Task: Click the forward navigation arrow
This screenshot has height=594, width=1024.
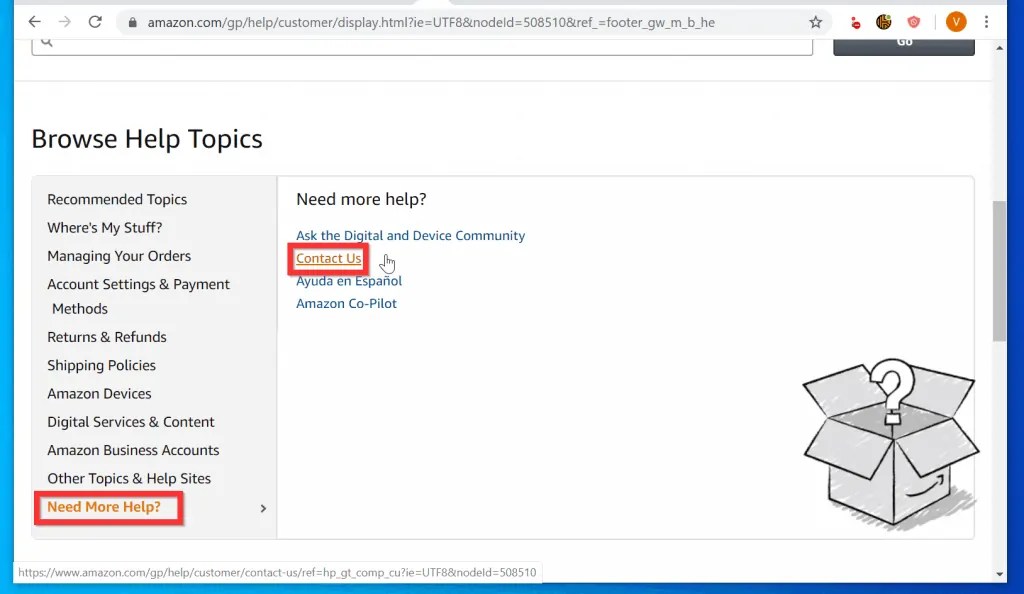Action: pos(64,20)
